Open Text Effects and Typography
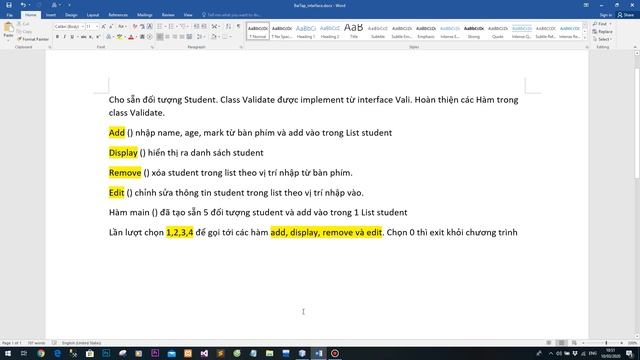Image resolution: width=640 pixels, height=360 pixels. [x=109, y=37]
